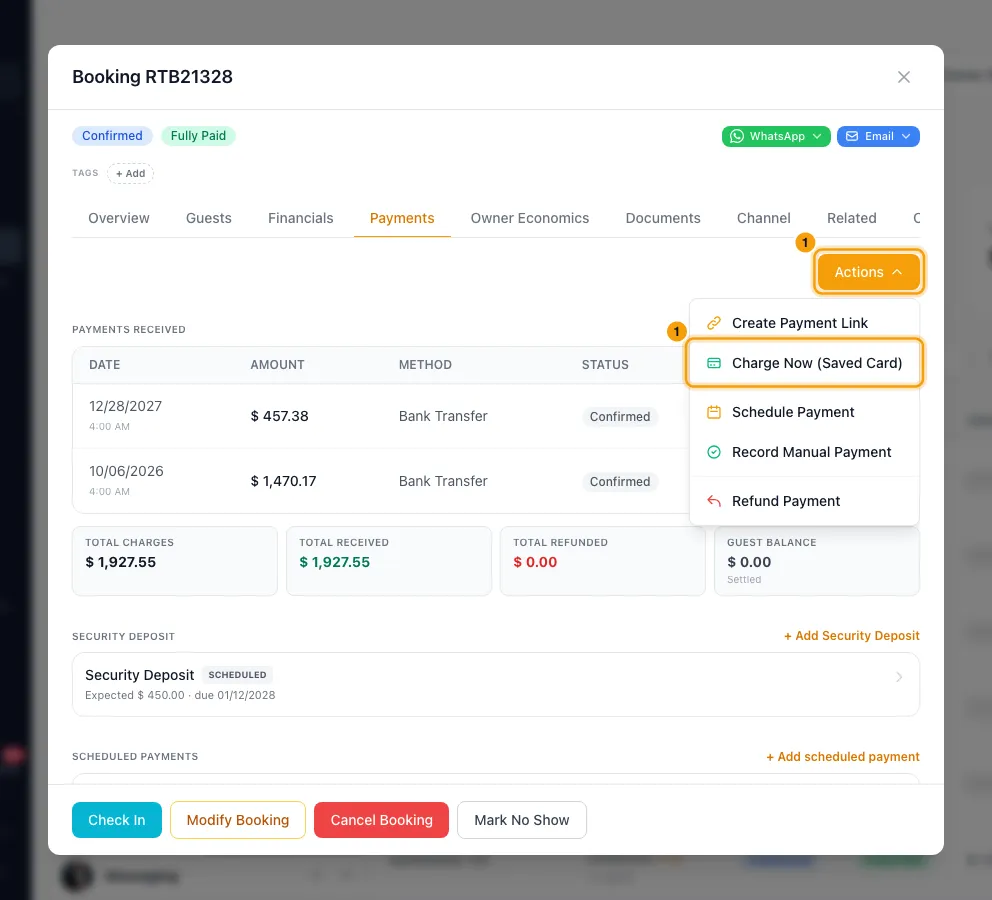Close the Booking RTB21328 dialog
Screen dimensions: 992x900
pos(903,77)
